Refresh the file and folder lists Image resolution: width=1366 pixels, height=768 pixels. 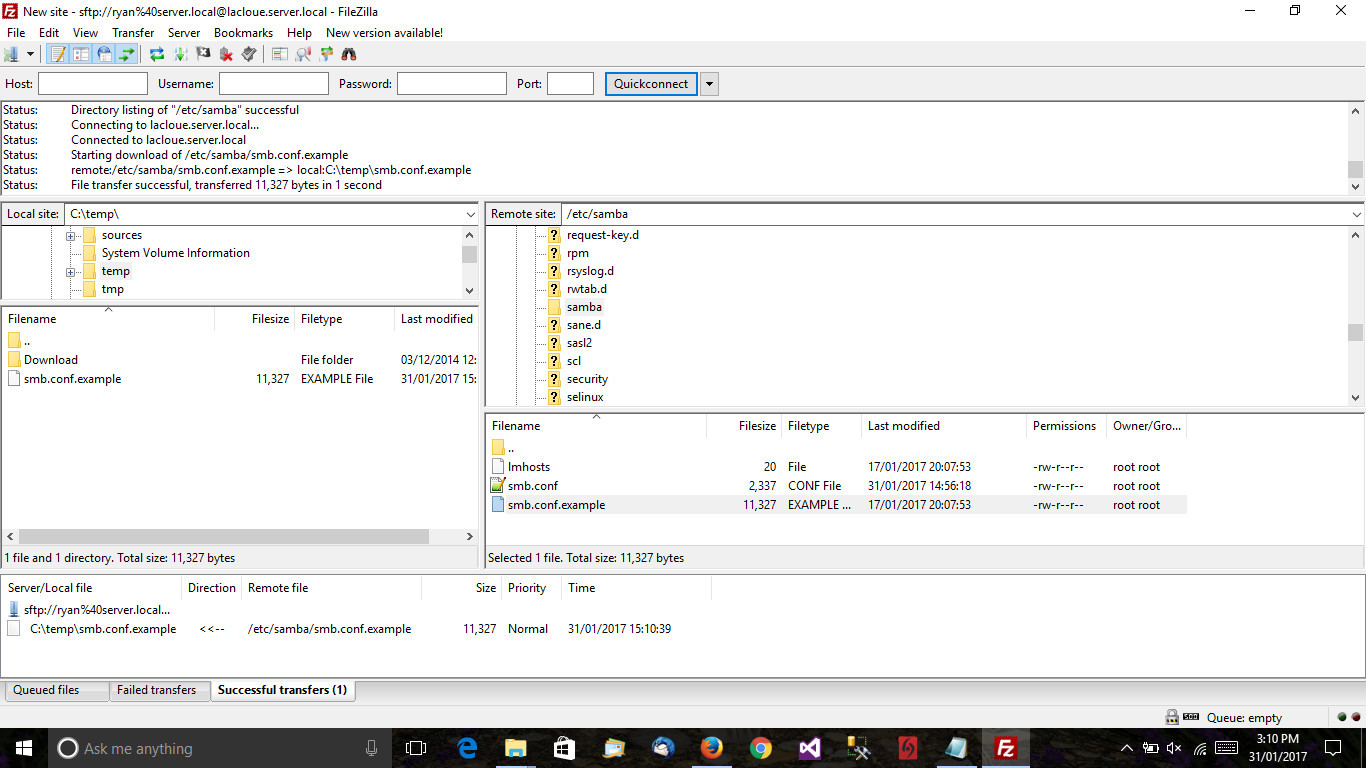157,54
